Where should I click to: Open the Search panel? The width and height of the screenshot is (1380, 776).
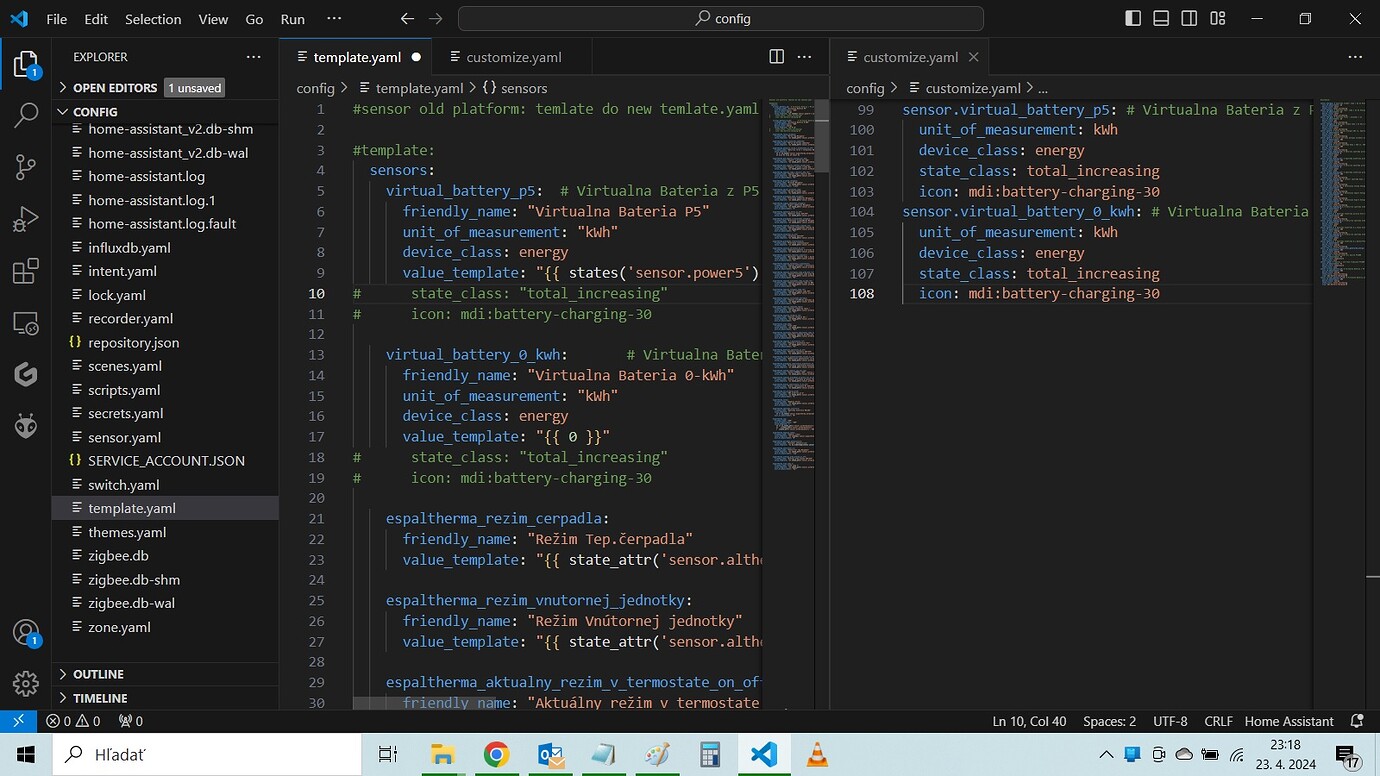click(x=25, y=116)
